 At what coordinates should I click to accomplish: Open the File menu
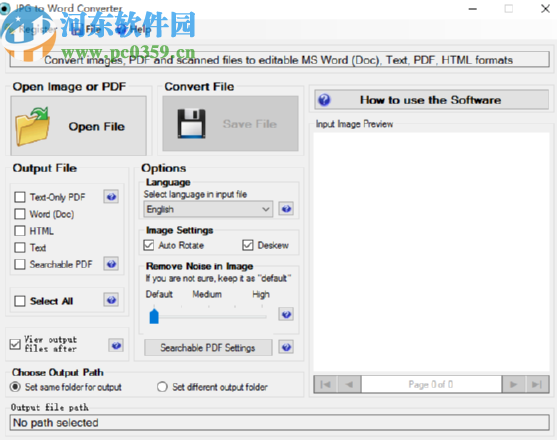pyautogui.click(x=87, y=29)
